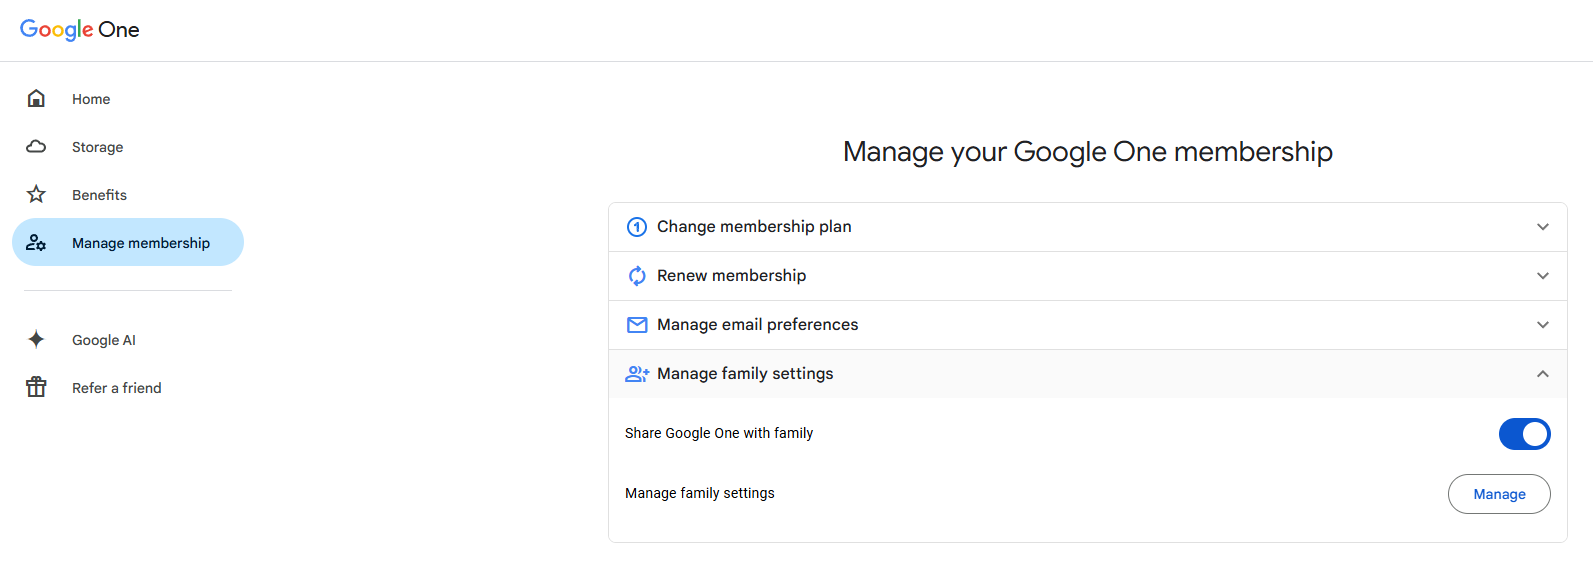Open the Benefits page
Screen dimensions: 1593x571
[128, 194]
